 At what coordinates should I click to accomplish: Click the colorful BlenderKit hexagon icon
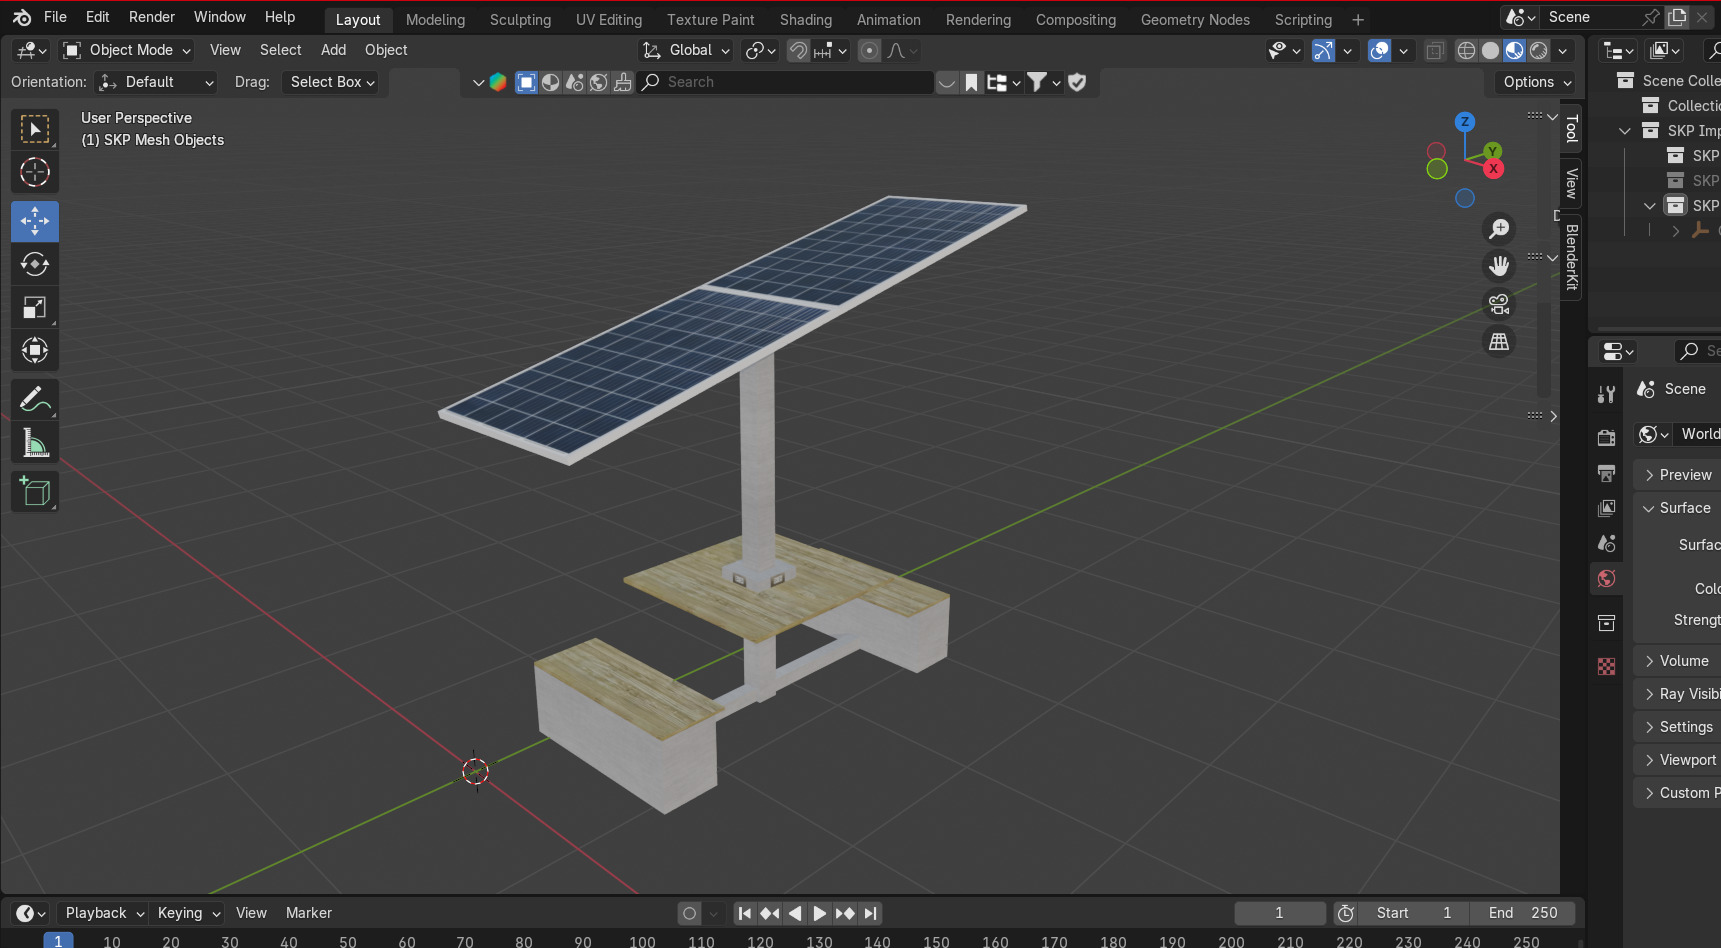tap(498, 82)
